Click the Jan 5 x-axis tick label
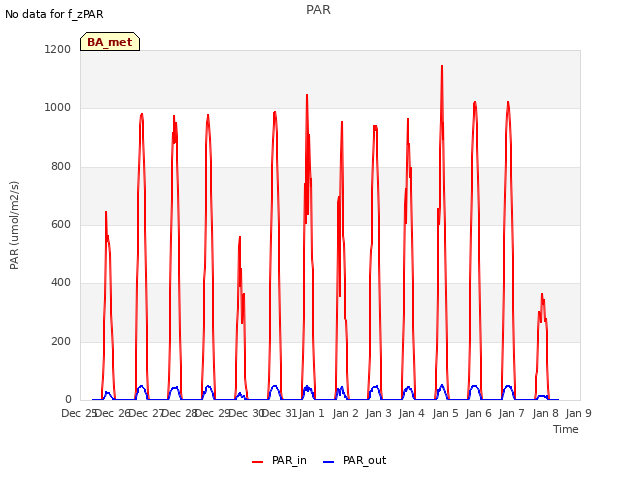Screen dimensions: 640x480 [x=445, y=413]
